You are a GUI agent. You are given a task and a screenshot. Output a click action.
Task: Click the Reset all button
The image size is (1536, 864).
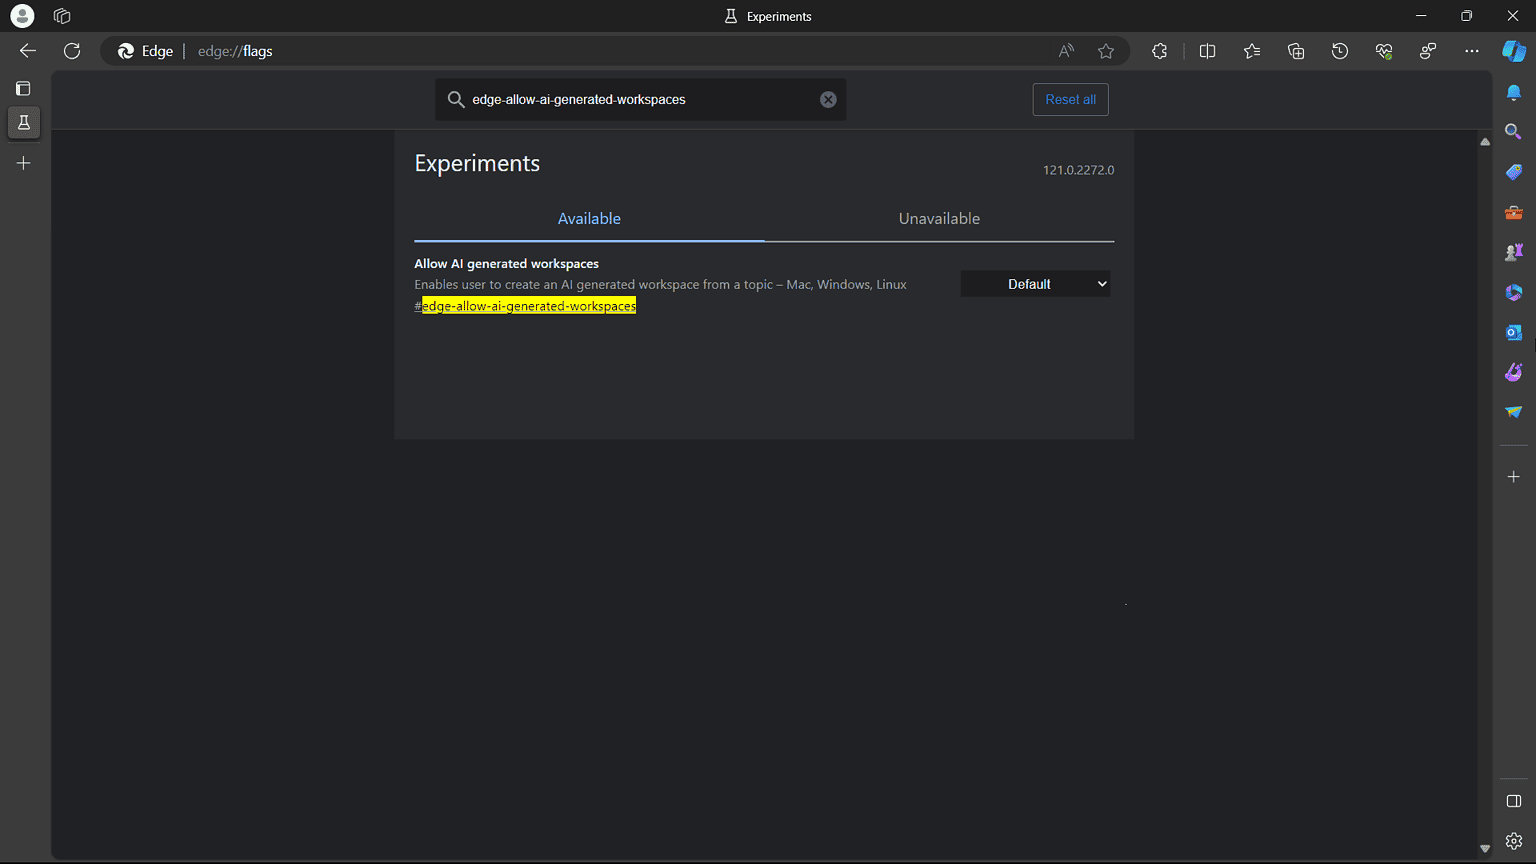(1070, 99)
